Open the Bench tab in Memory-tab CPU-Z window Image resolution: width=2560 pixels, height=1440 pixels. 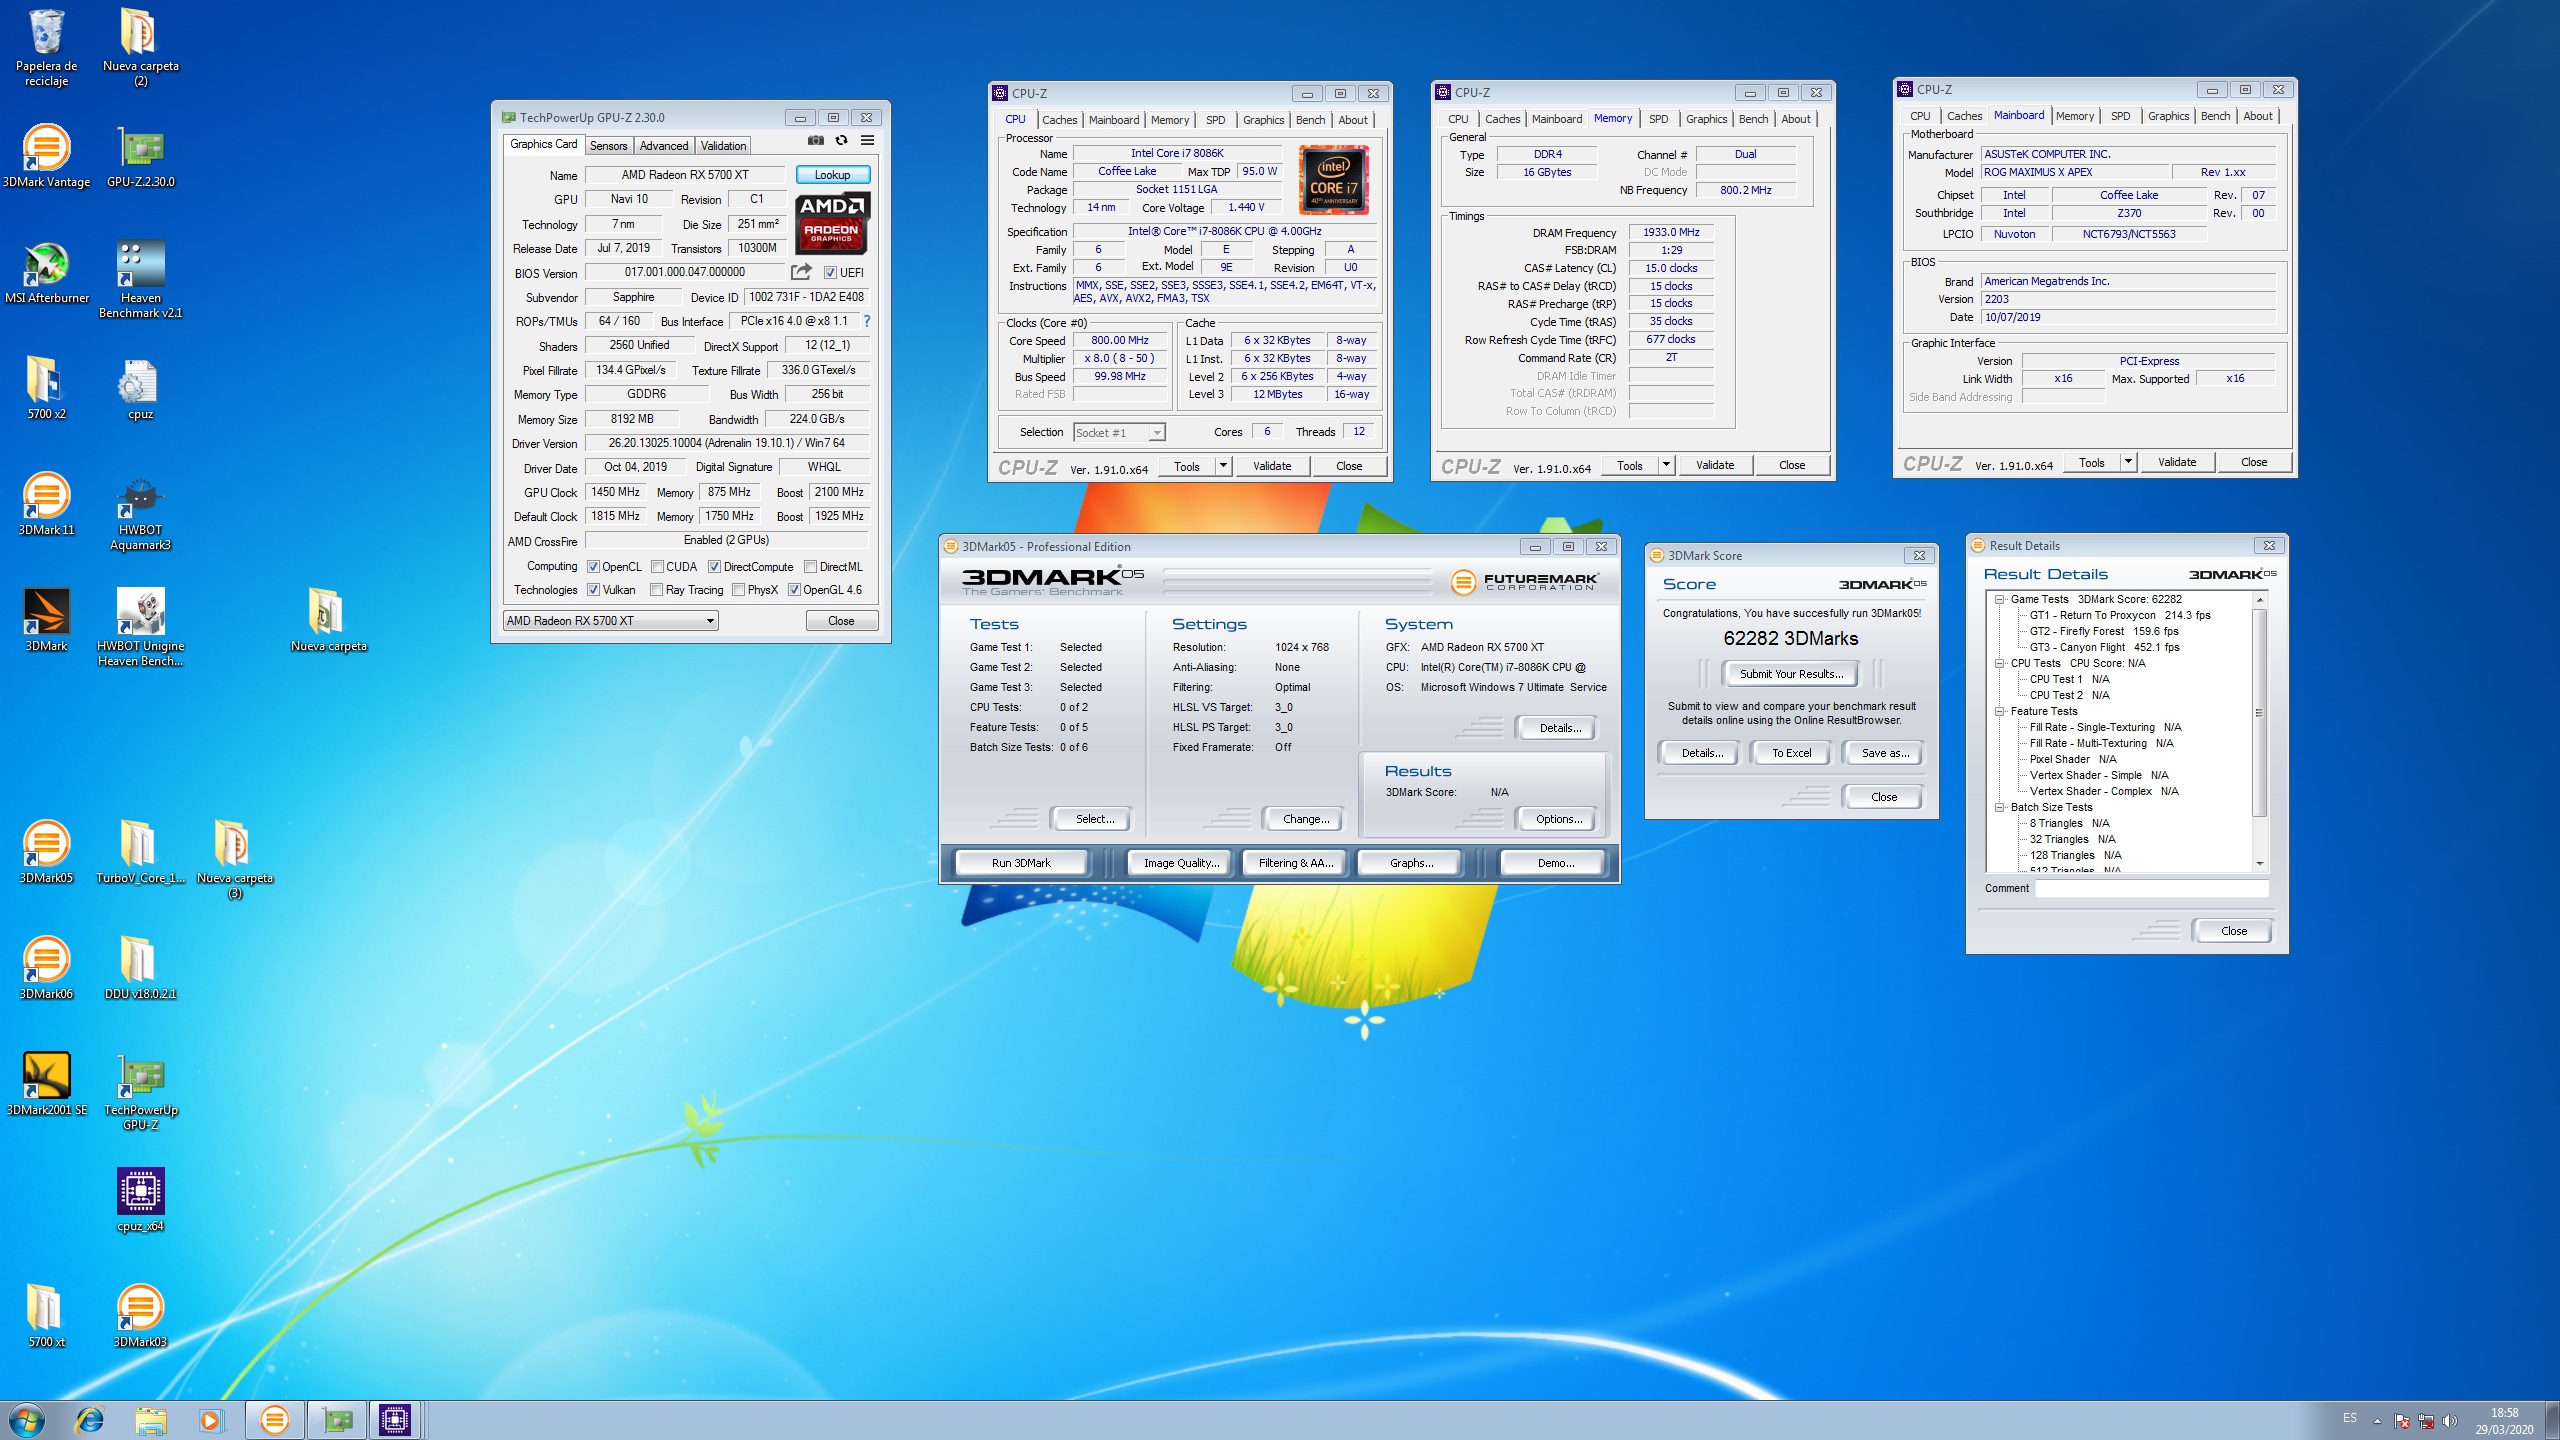click(1753, 119)
